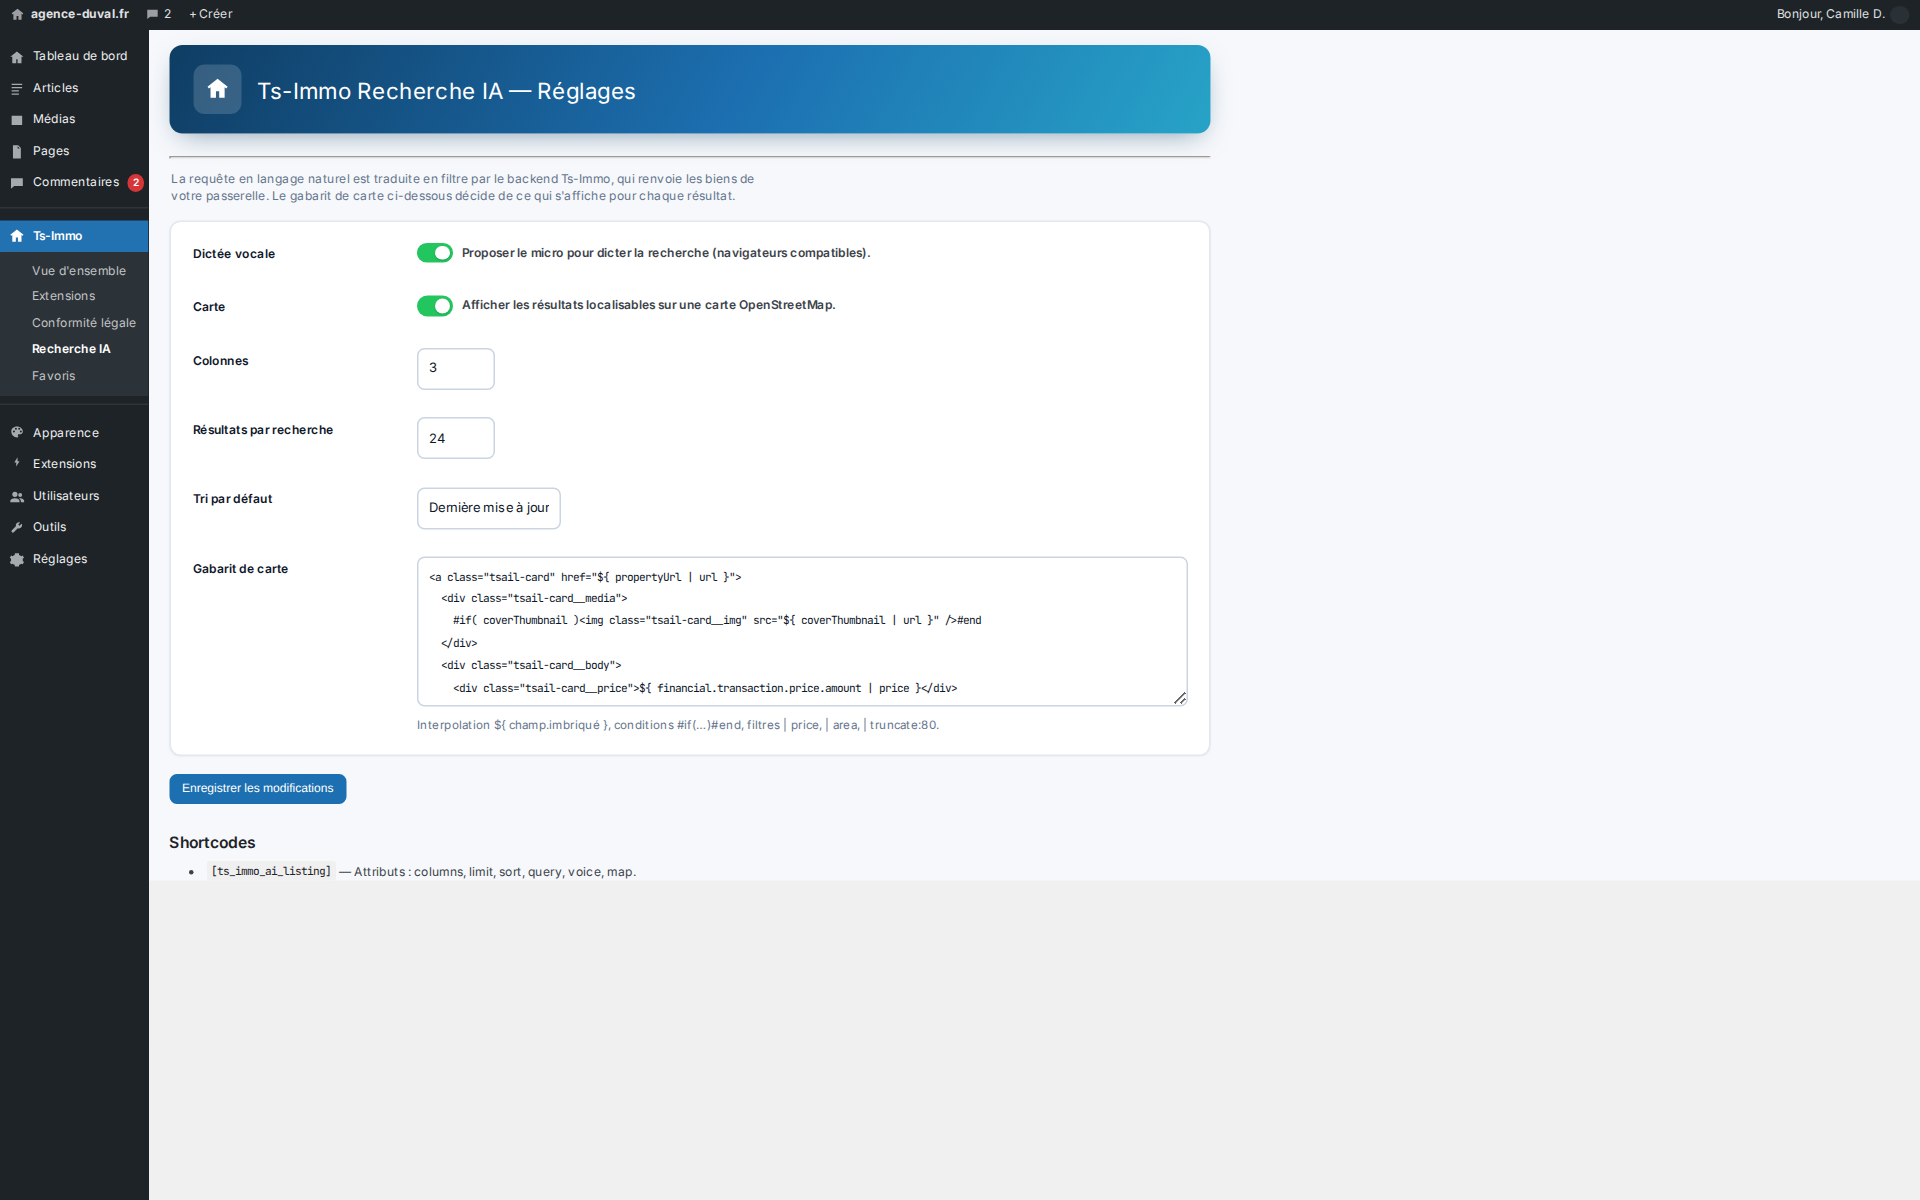Click the red Commentaires count badge

(x=135, y=183)
